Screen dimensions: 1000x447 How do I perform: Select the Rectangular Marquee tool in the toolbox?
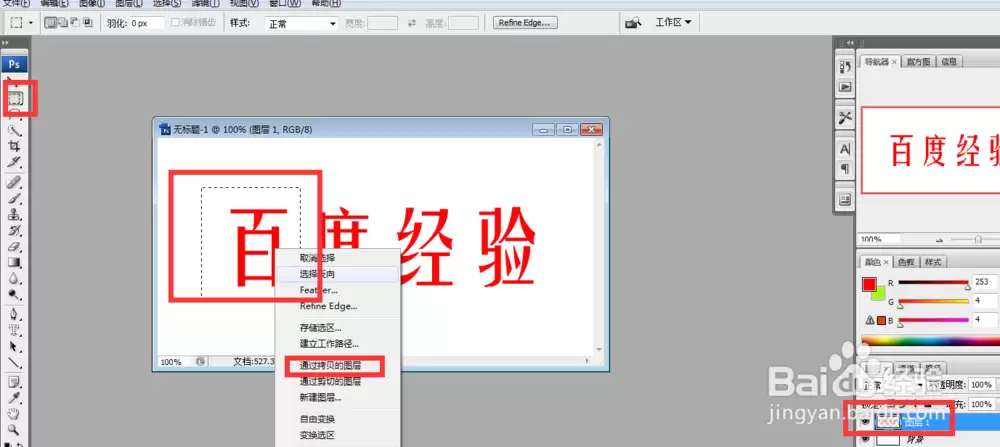[15, 99]
